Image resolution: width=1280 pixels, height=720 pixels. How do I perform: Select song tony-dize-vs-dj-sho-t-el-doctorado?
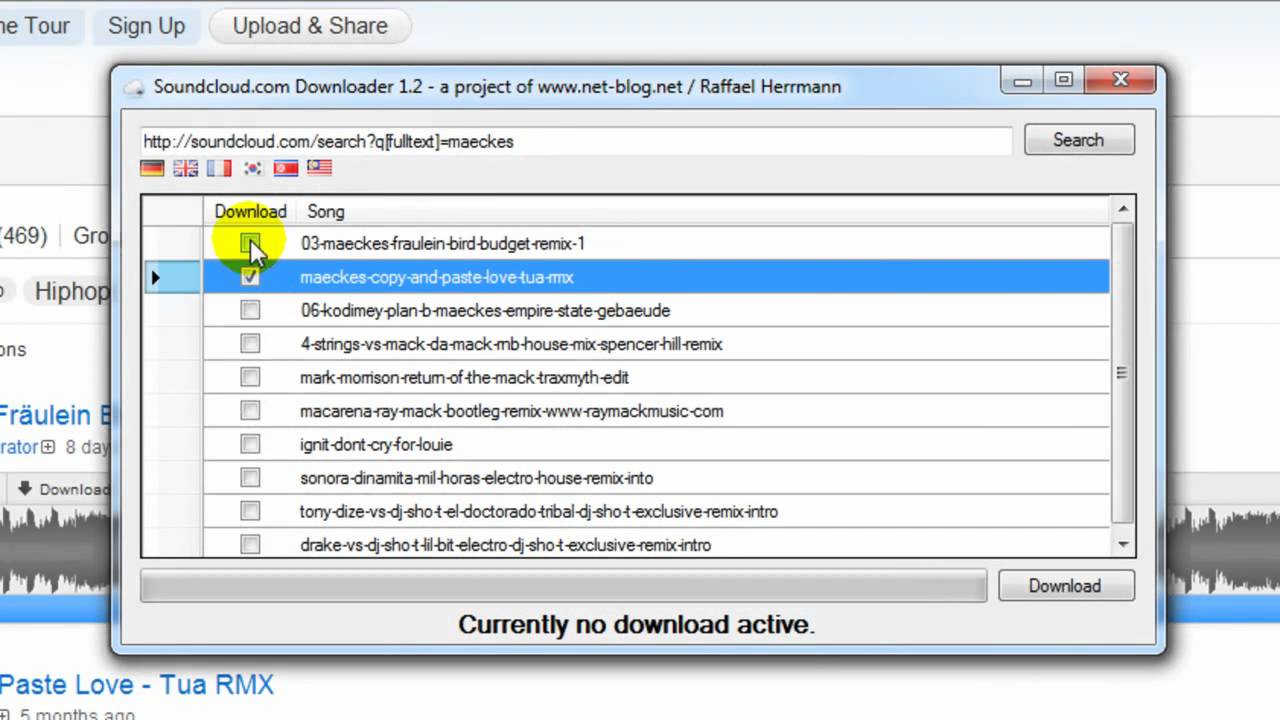pyautogui.click(x=539, y=511)
